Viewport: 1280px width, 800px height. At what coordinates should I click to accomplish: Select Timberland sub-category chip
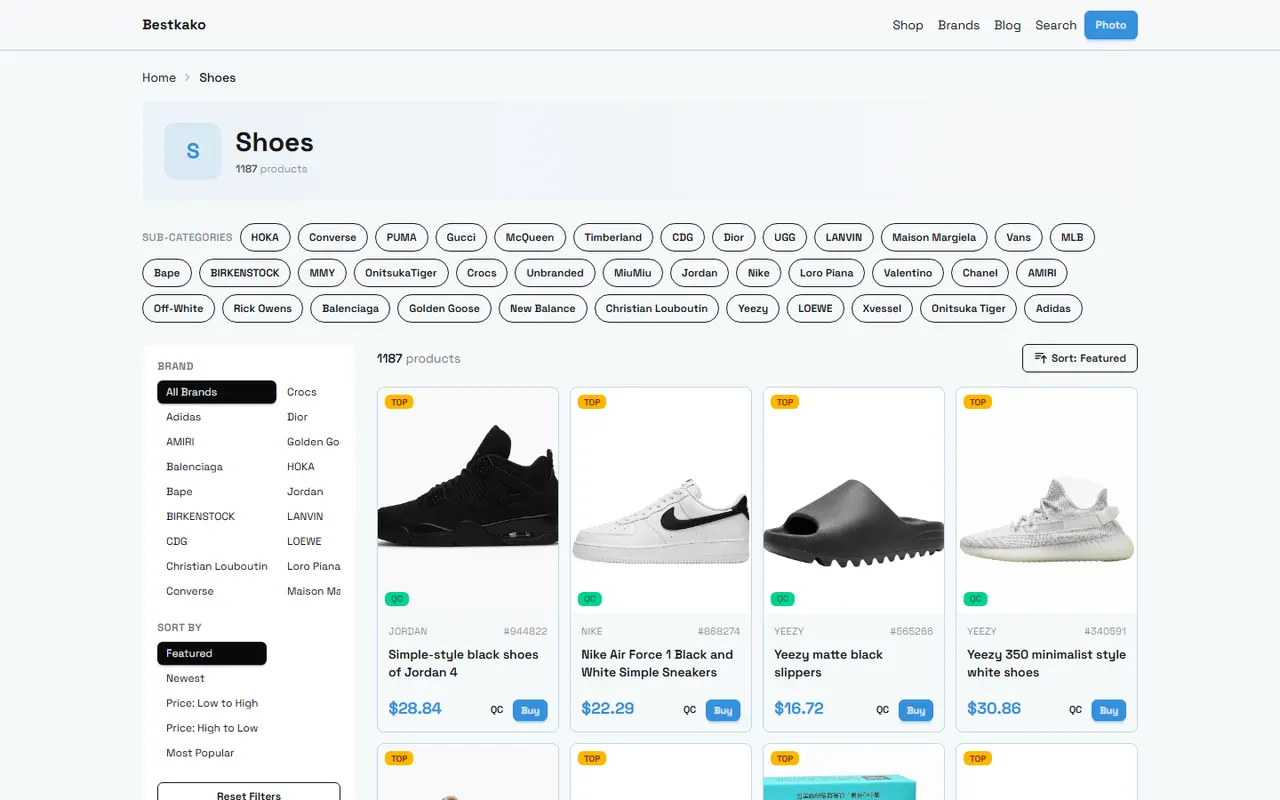(x=613, y=237)
